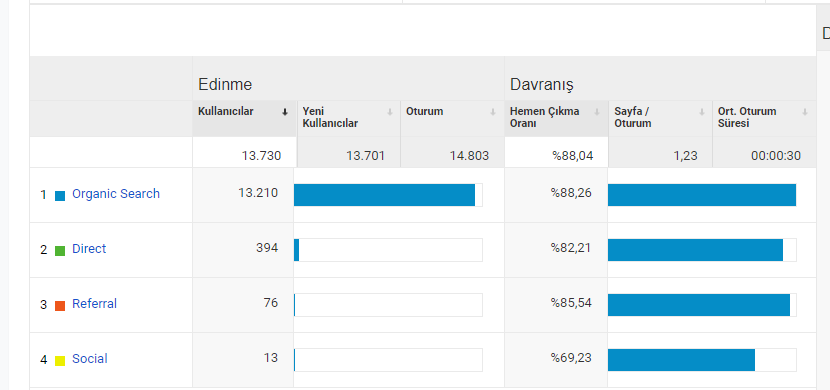Select the Davranış group header
Screen dimensions: 830x390
pyautogui.click(x=542, y=85)
